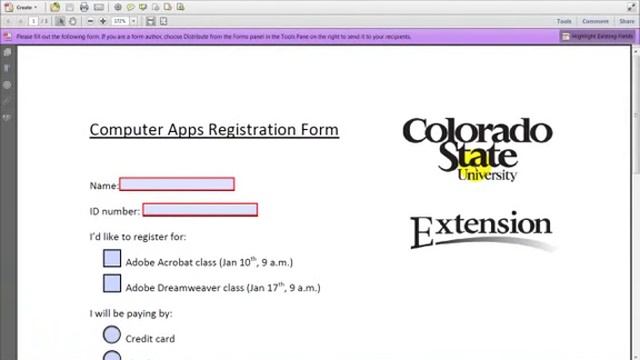This screenshot has height=360, width=640.
Task: Print the document with printer icon
Action: [x=84, y=7]
